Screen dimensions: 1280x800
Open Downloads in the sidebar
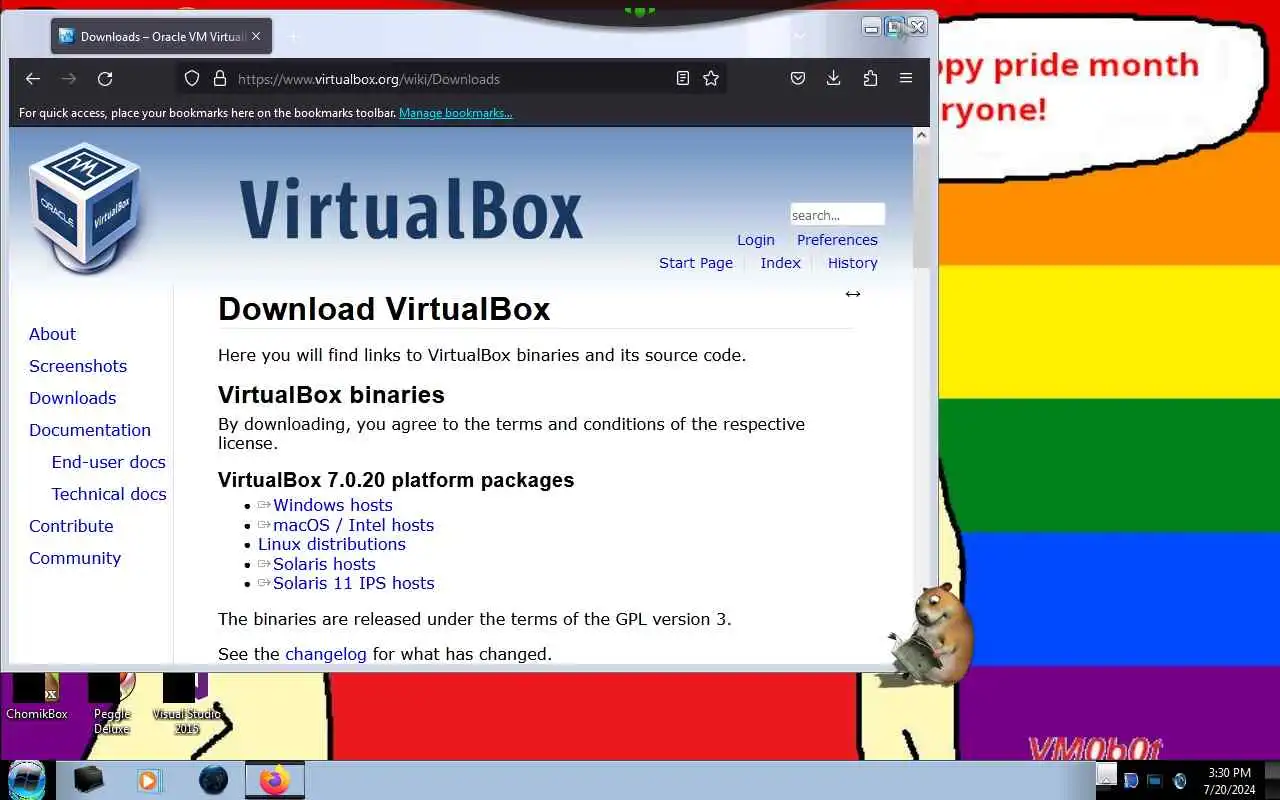tap(72, 398)
